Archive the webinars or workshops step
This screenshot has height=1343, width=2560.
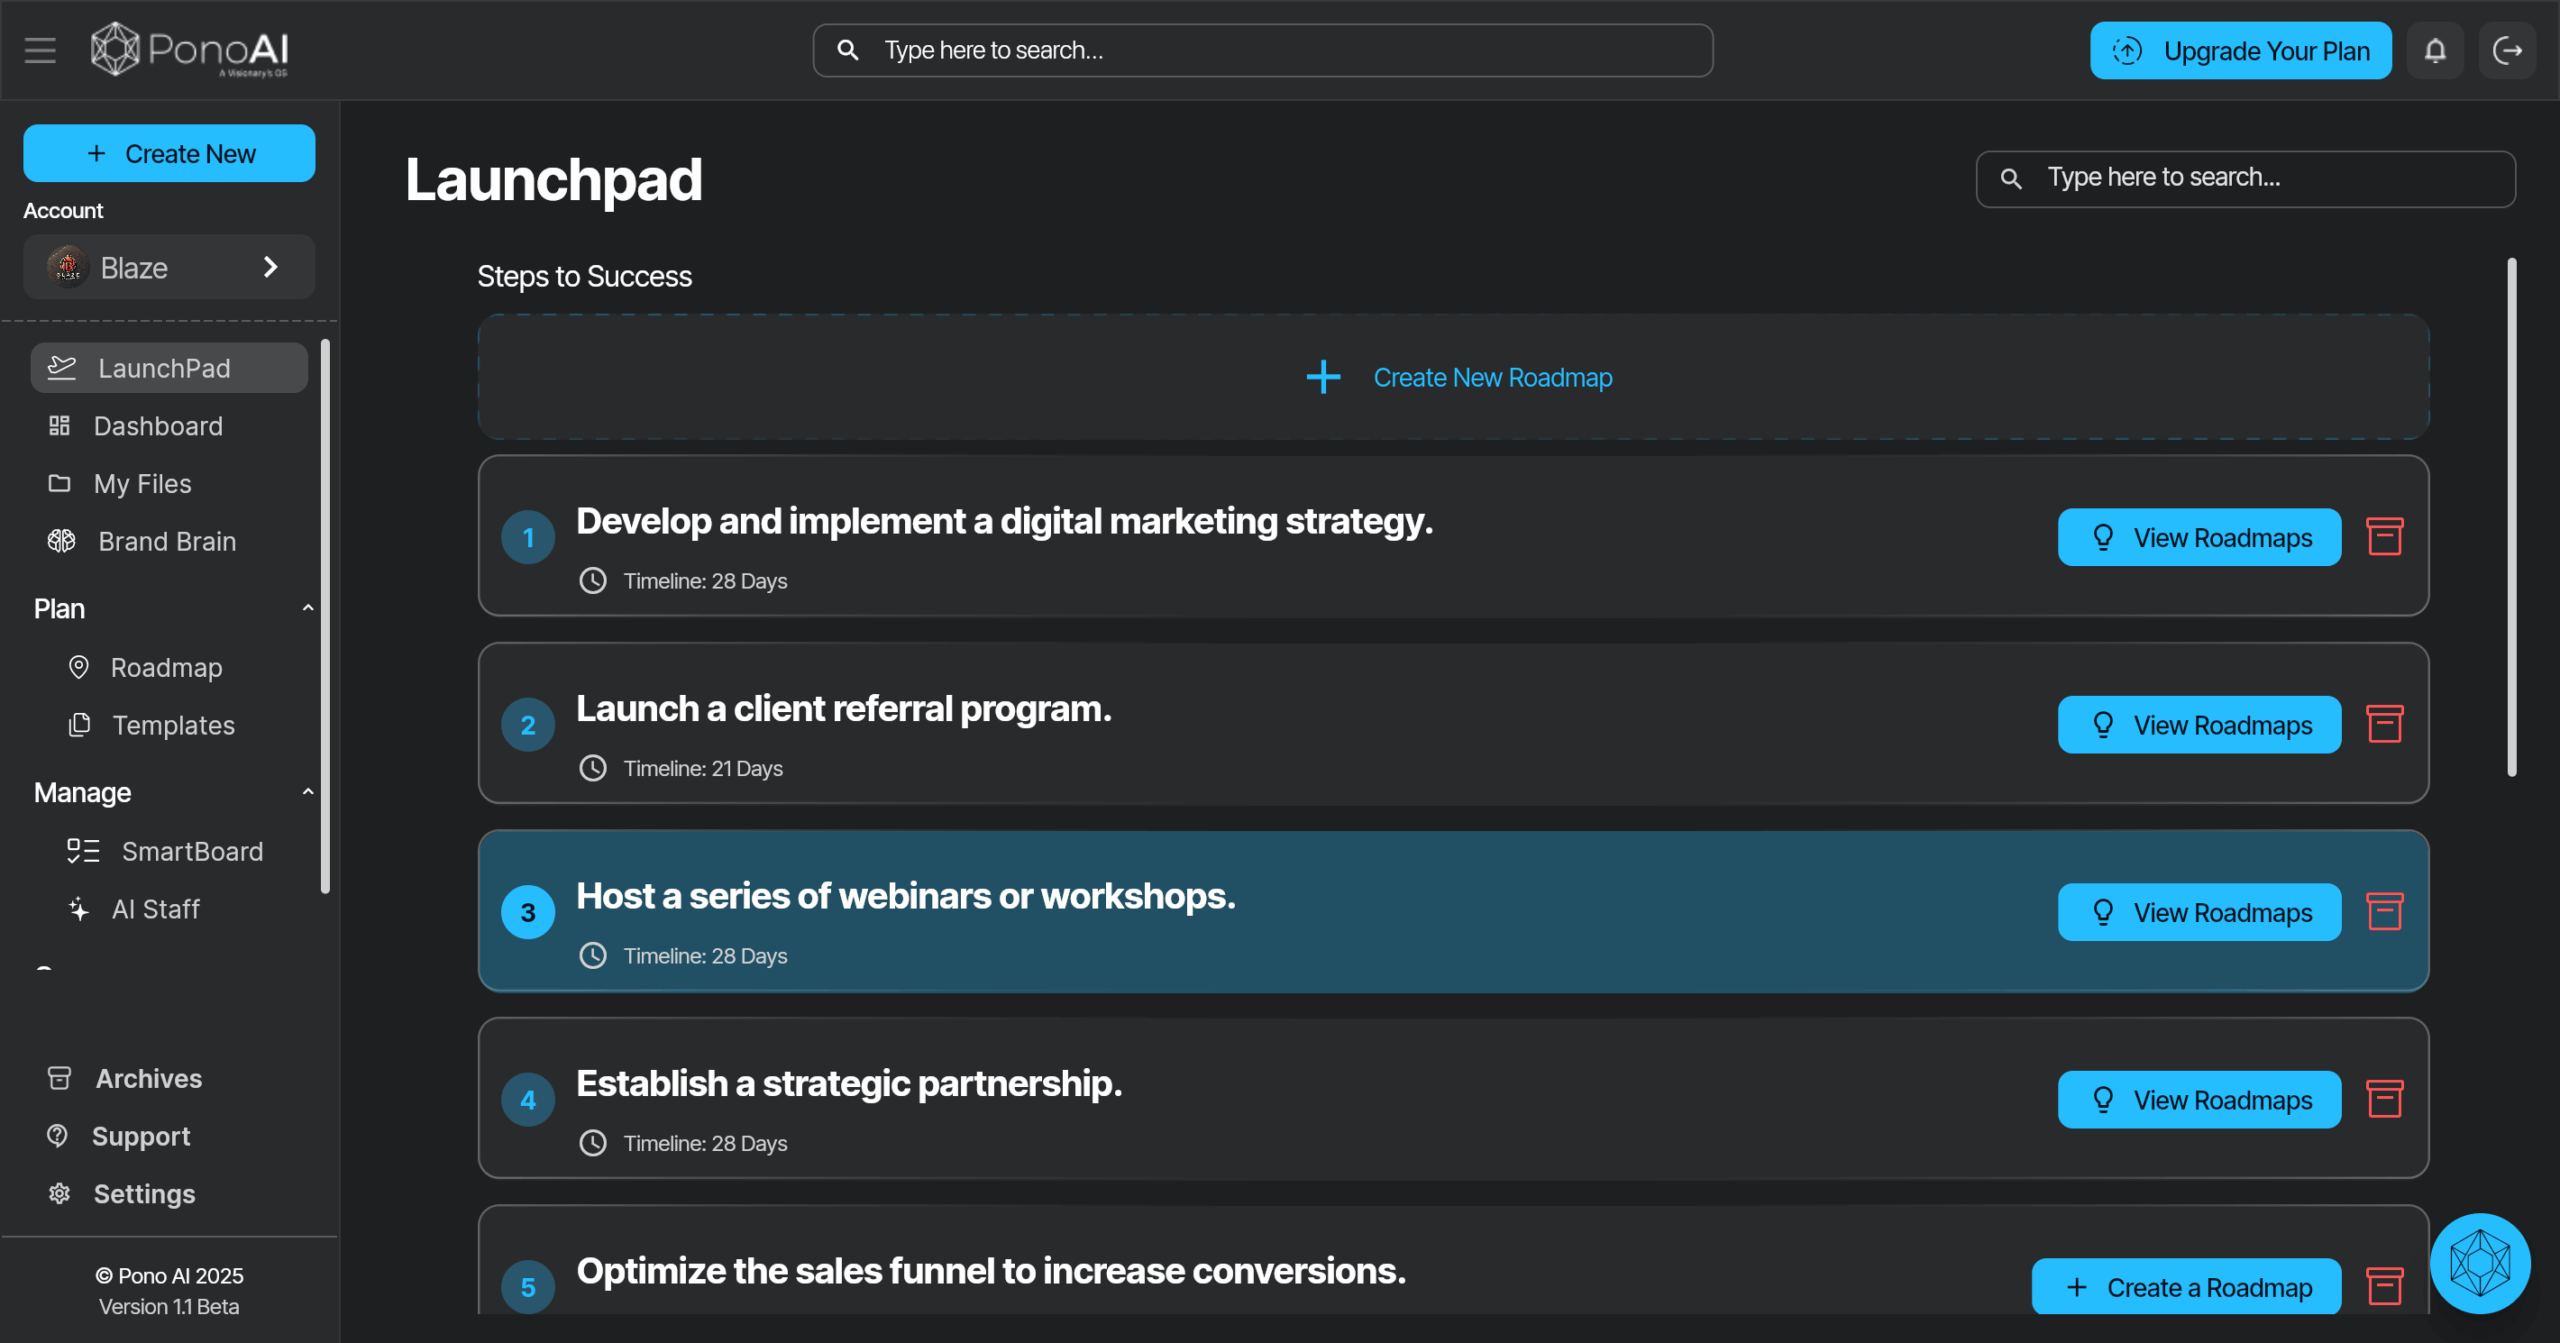pyautogui.click(x=2384, y=911)
